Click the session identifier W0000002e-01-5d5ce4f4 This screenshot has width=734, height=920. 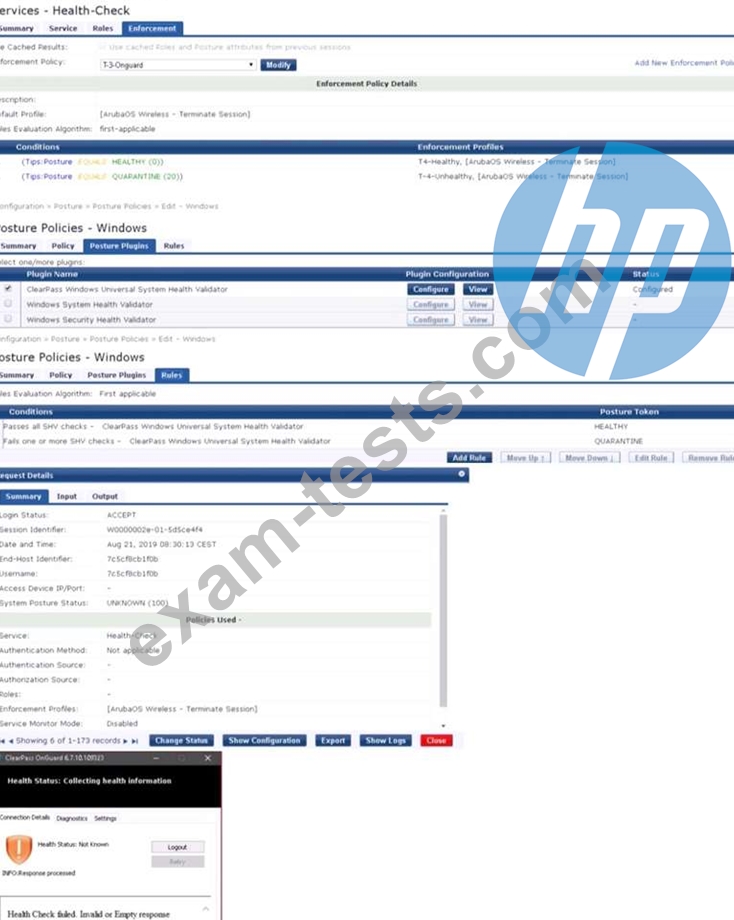pyautogui.click(x=154, y=530)
